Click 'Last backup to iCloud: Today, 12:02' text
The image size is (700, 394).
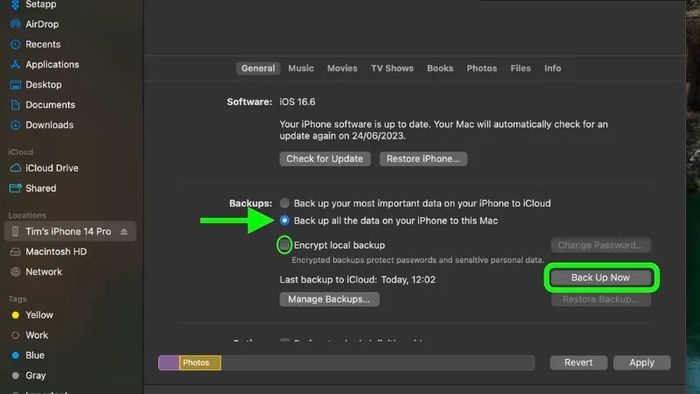pyautogui.click(x=358, y=280)
